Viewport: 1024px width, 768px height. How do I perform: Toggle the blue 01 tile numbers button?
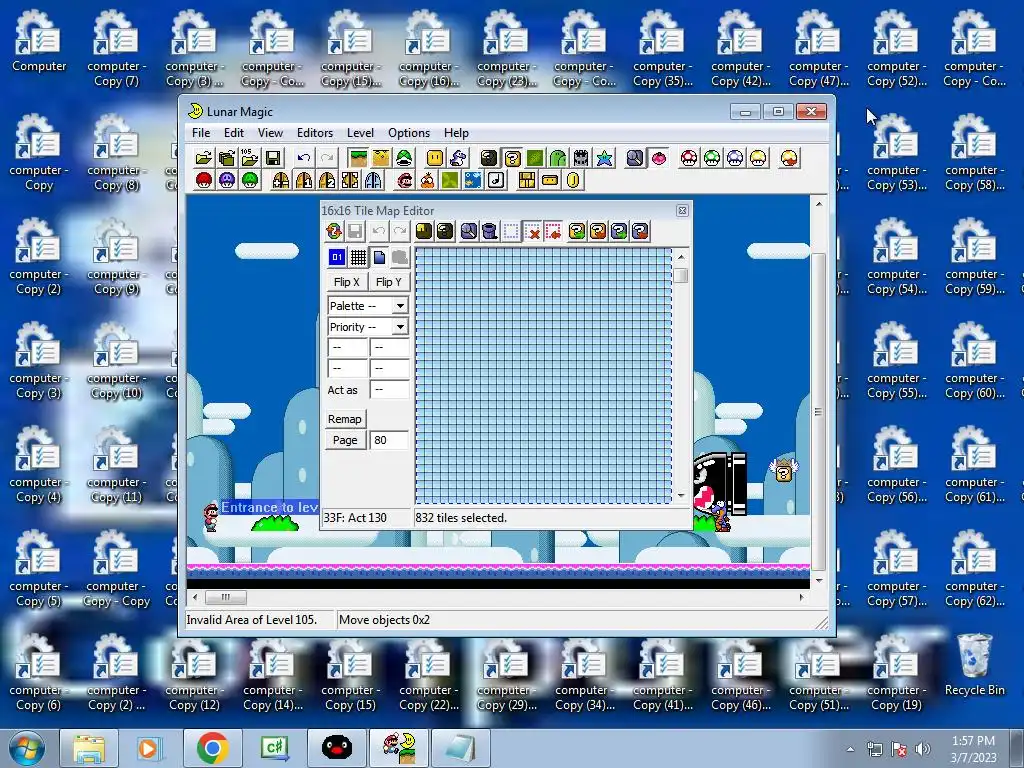coord(337,257)
